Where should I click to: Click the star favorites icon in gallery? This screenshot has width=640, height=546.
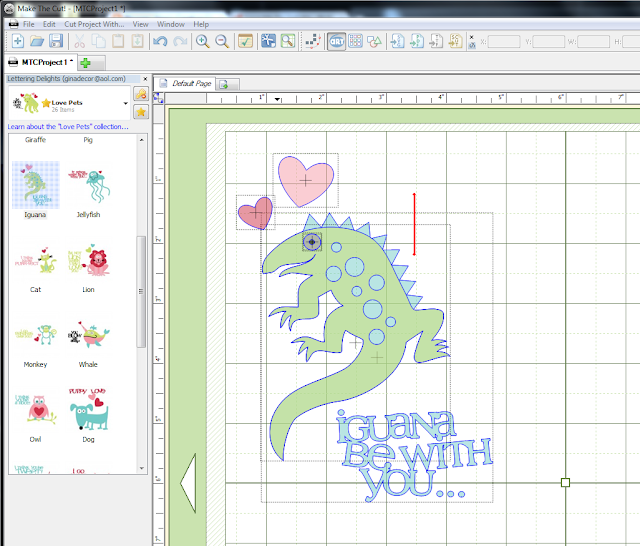click(x=141, y=111)
